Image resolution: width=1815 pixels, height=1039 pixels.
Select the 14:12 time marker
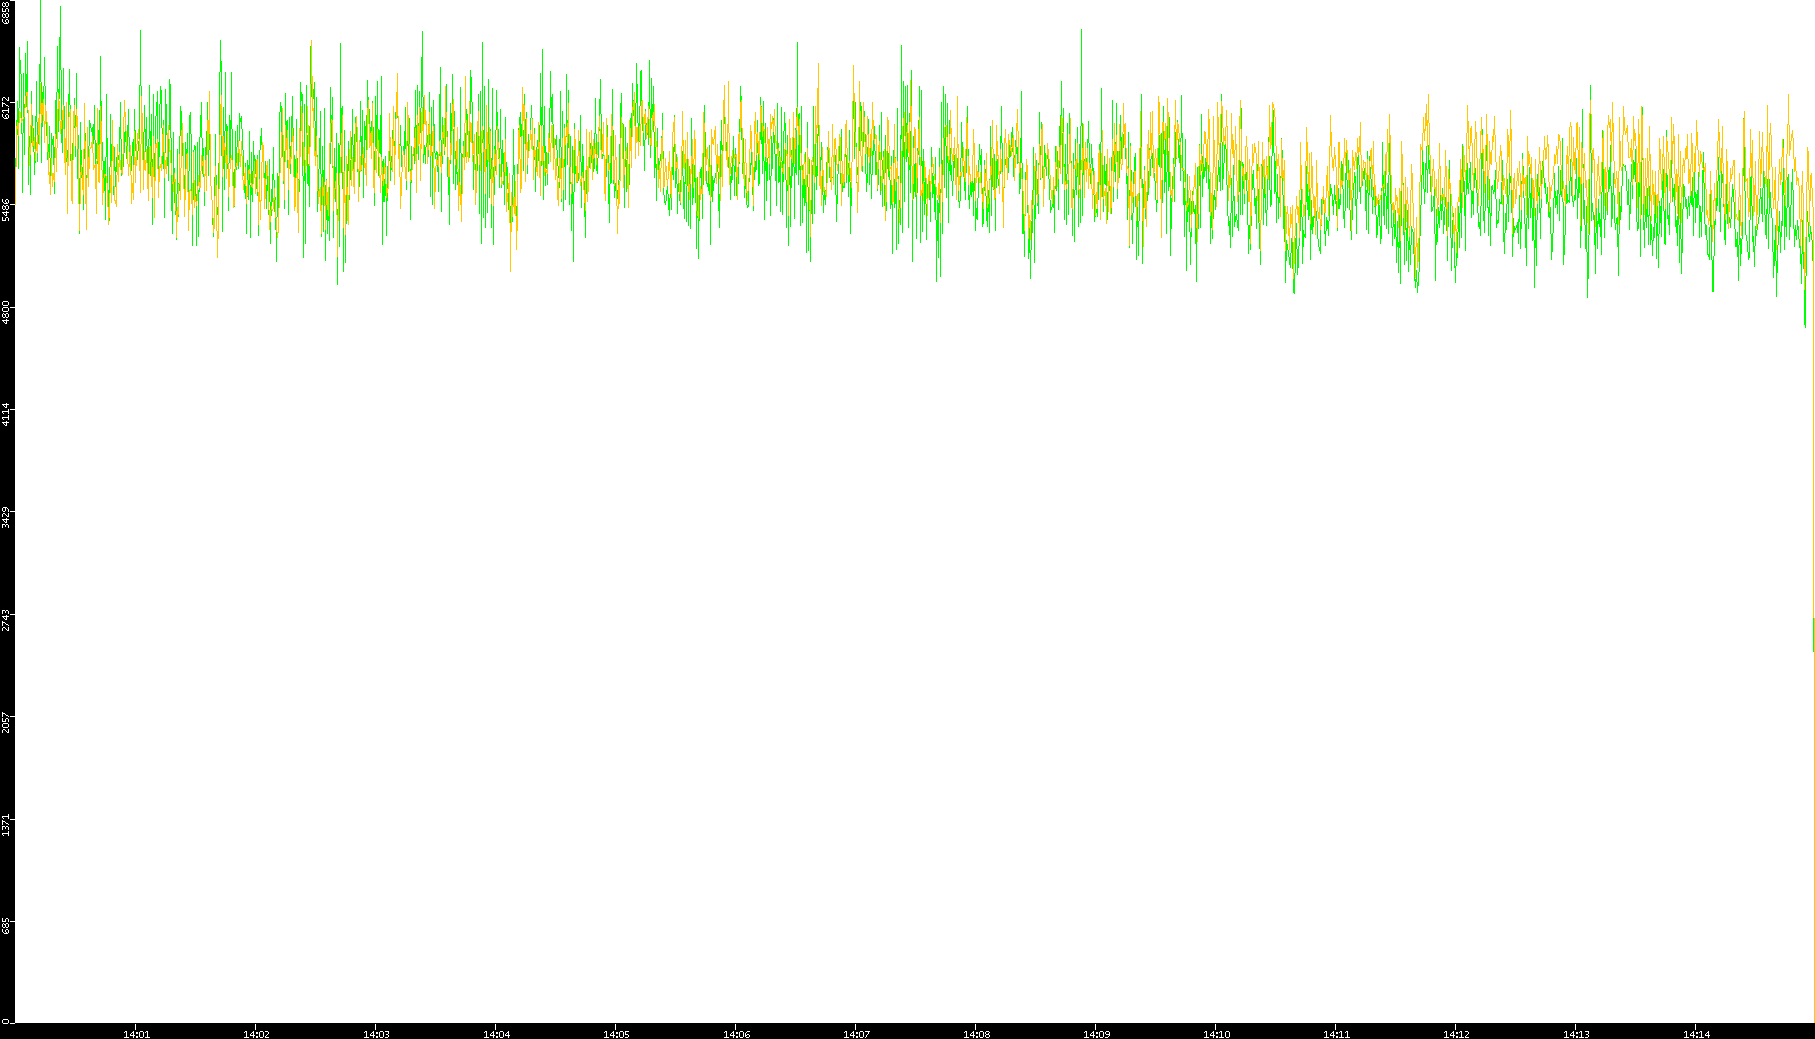(1456, 1033)
